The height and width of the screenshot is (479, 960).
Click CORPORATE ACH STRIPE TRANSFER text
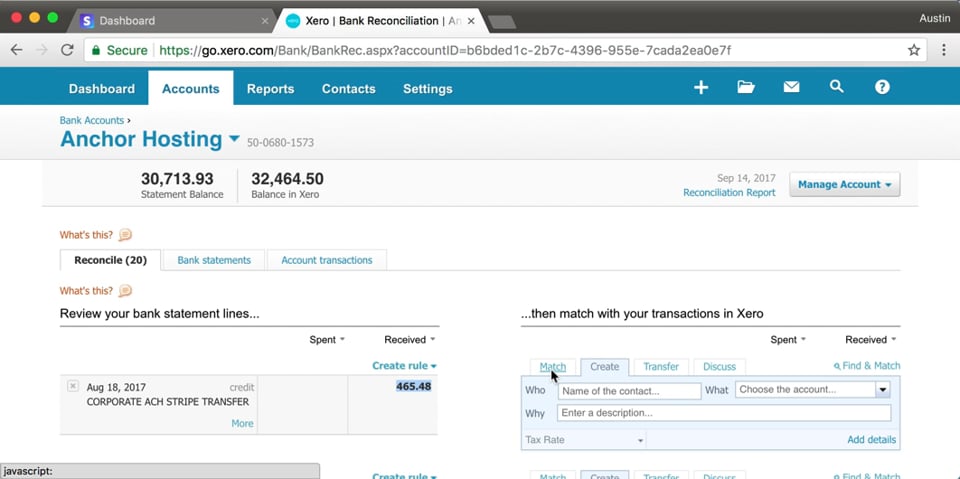[168, 402]
